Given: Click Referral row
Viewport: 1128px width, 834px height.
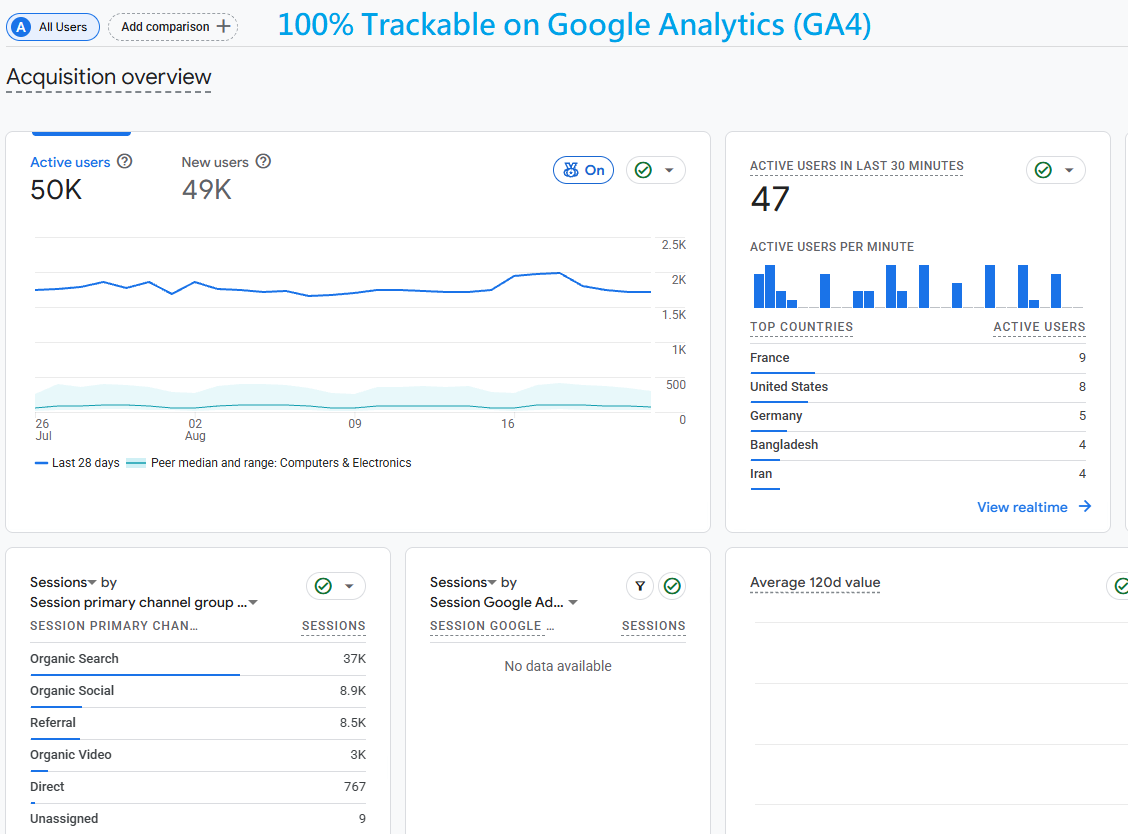Looking at the screenshot, I should coord(198,722).
